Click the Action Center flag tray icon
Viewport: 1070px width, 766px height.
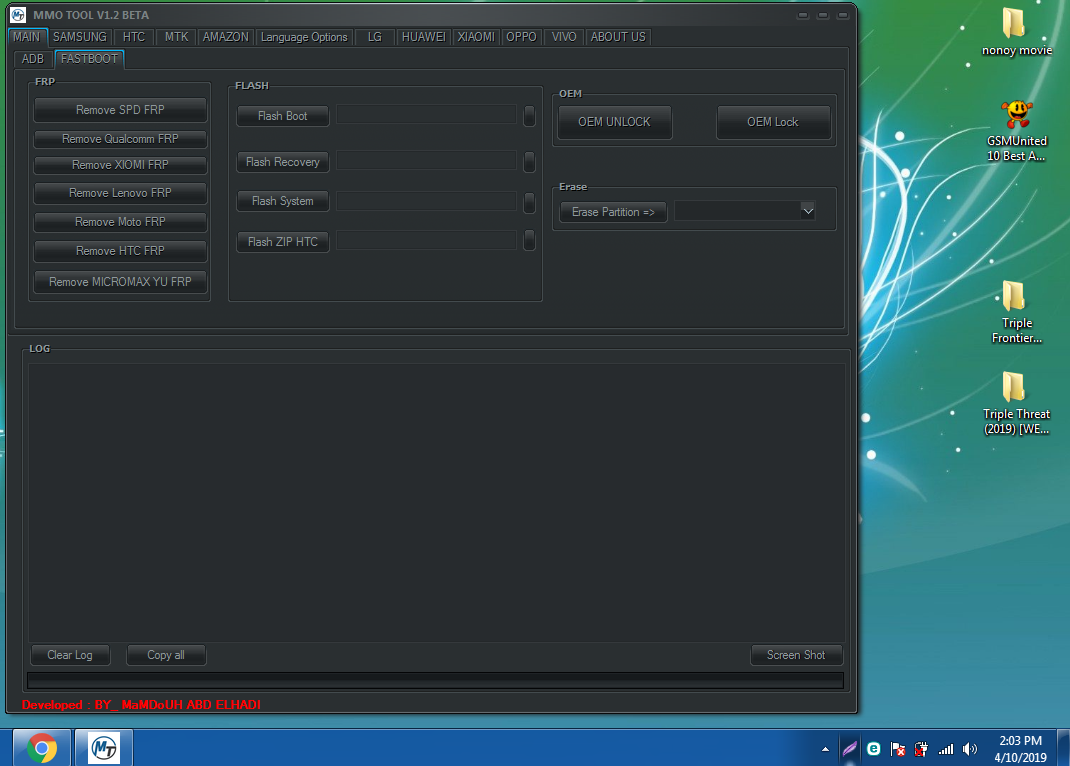(x=898, y=749)
